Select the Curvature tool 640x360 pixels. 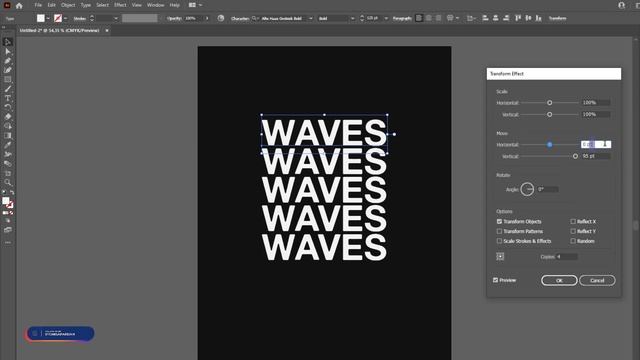tap(8, 70)
